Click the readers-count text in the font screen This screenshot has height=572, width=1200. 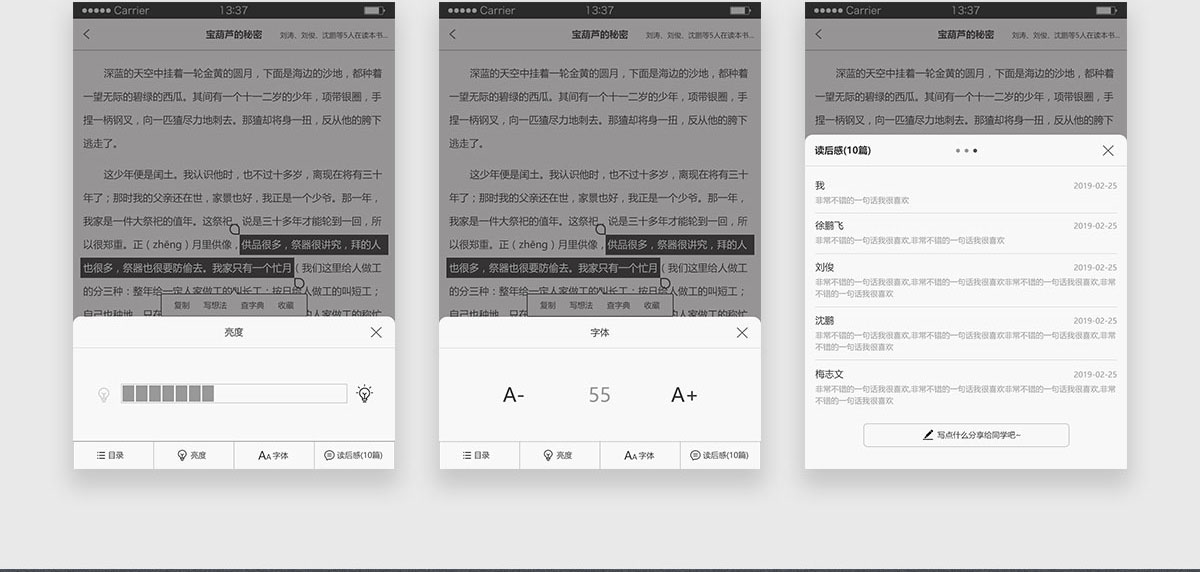[699, 35]
